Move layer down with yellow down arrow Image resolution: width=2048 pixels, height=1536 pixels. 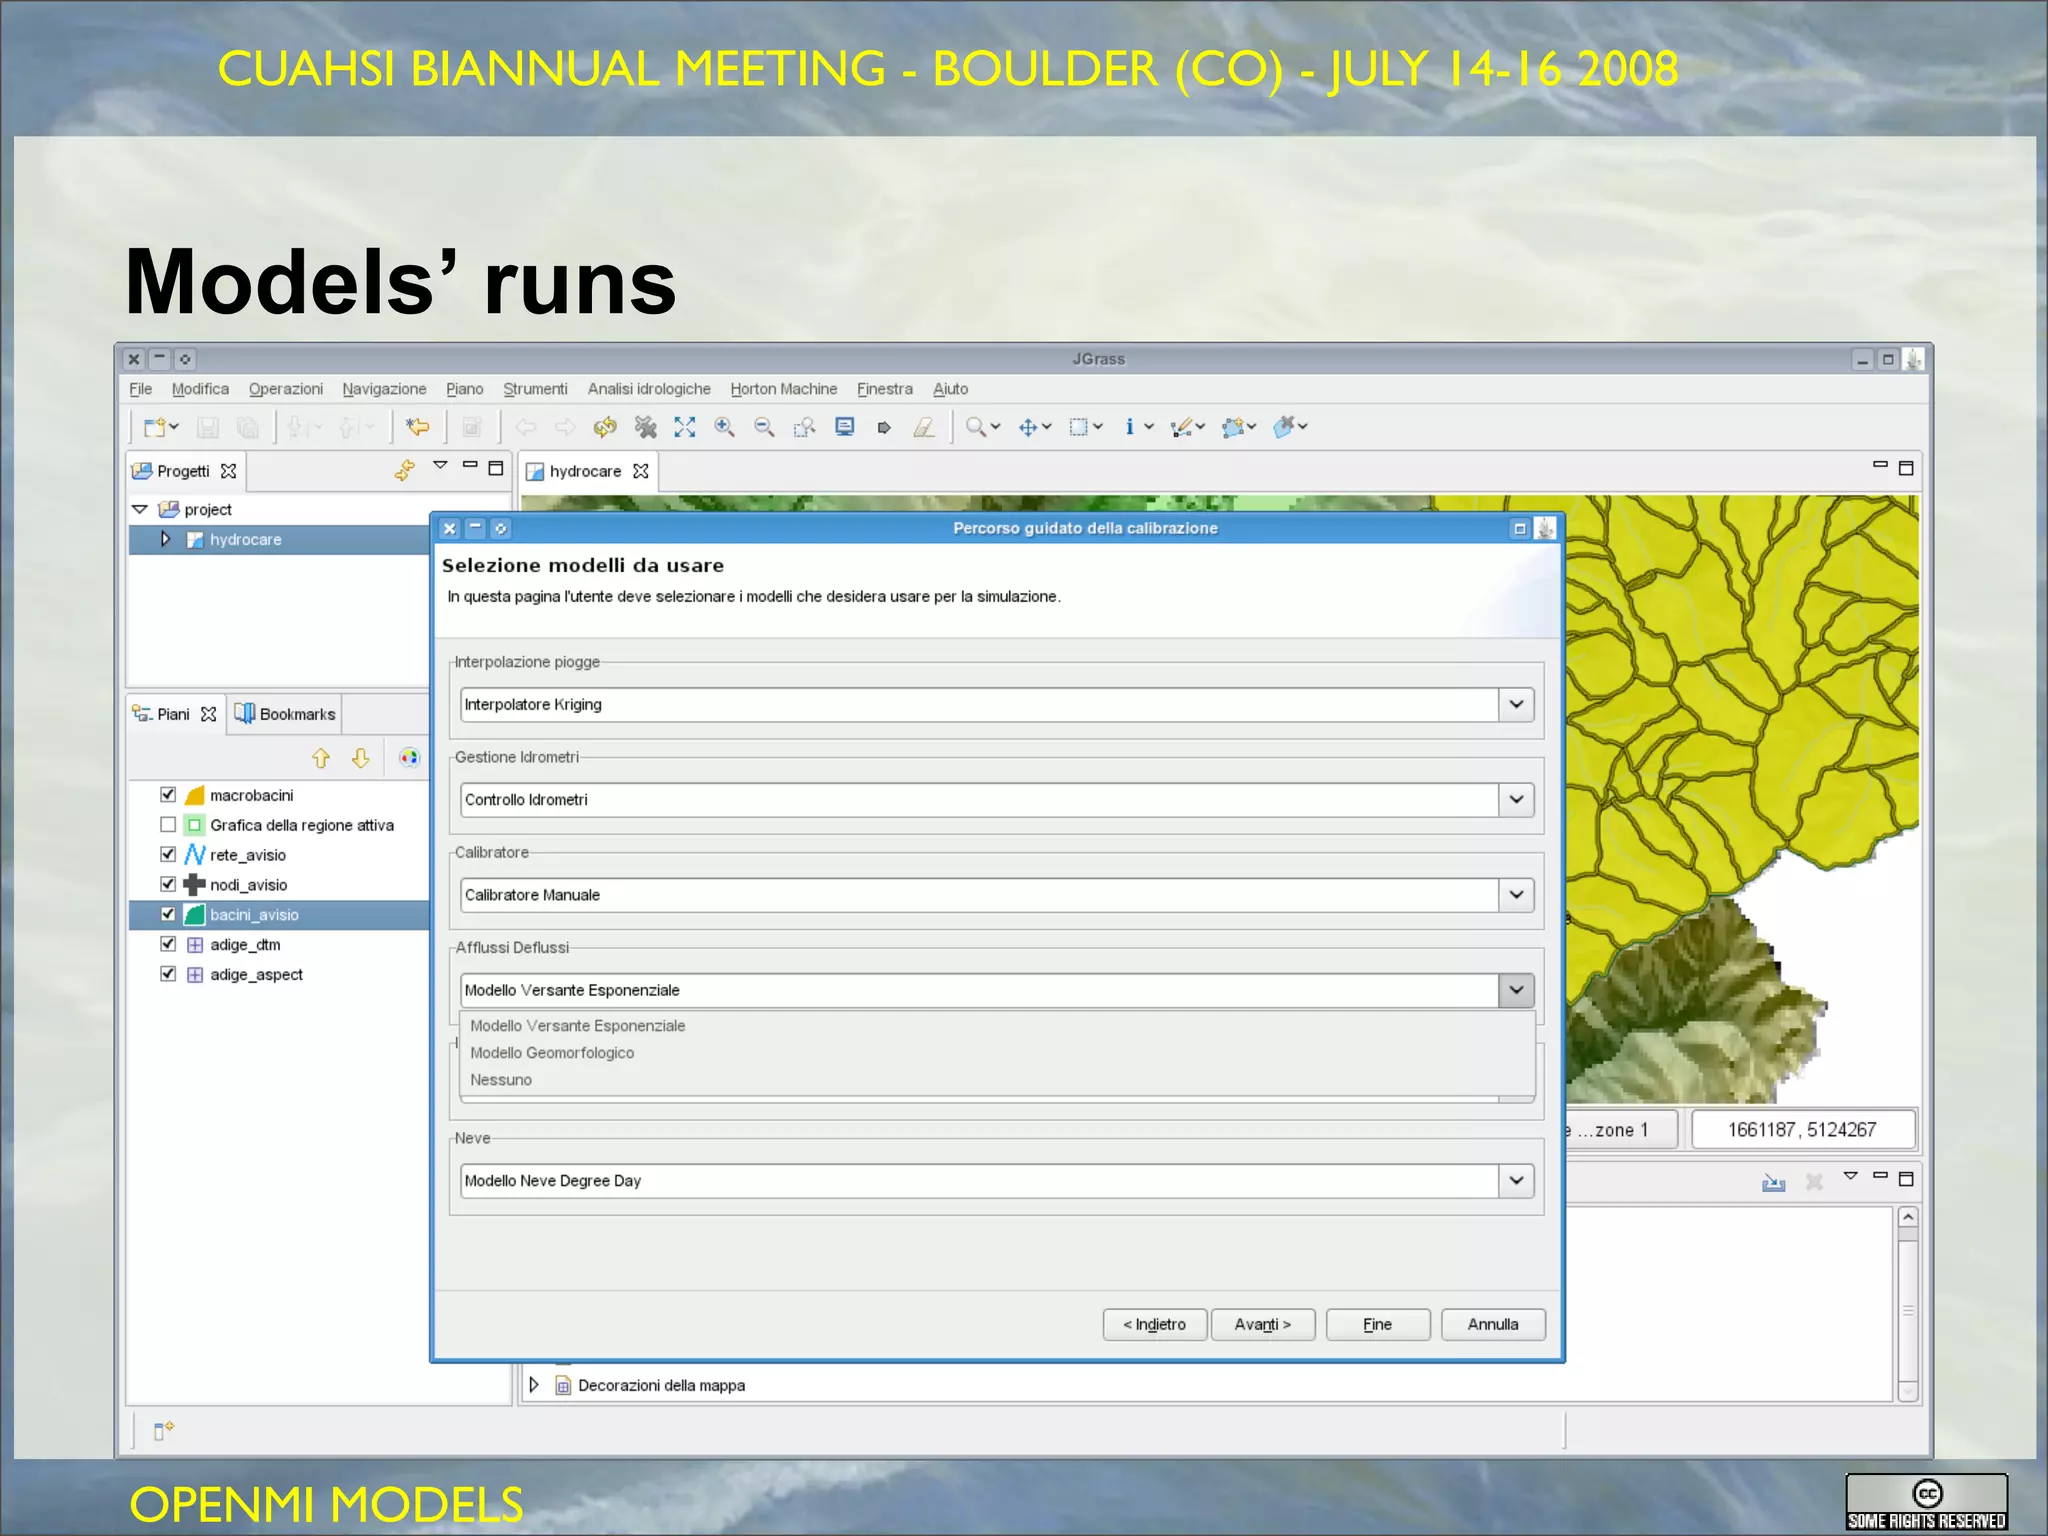361,759
